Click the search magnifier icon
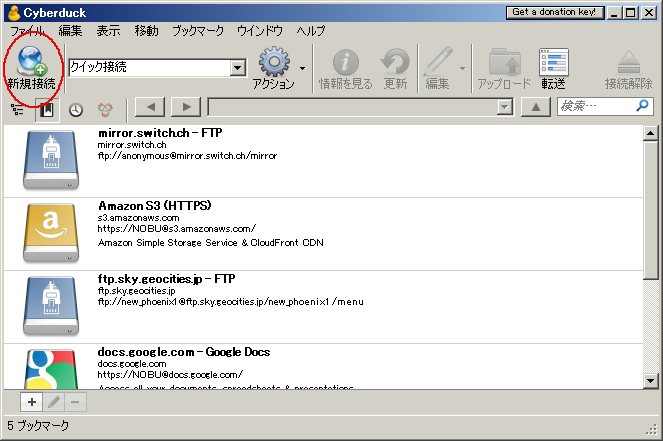Image resolution: width=663 pixels, height=441 pixels. pos(642,105)
